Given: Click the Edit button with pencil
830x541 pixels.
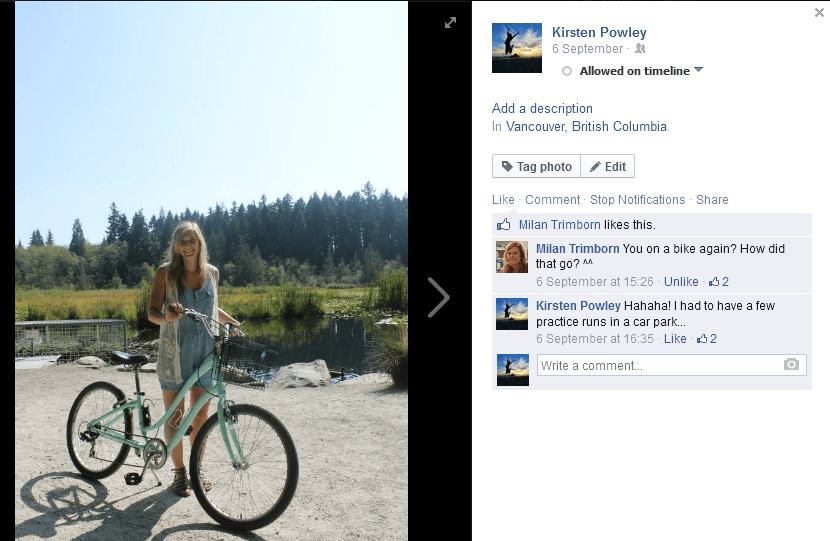Looking at the screenshot, I should tap(607, 167).
